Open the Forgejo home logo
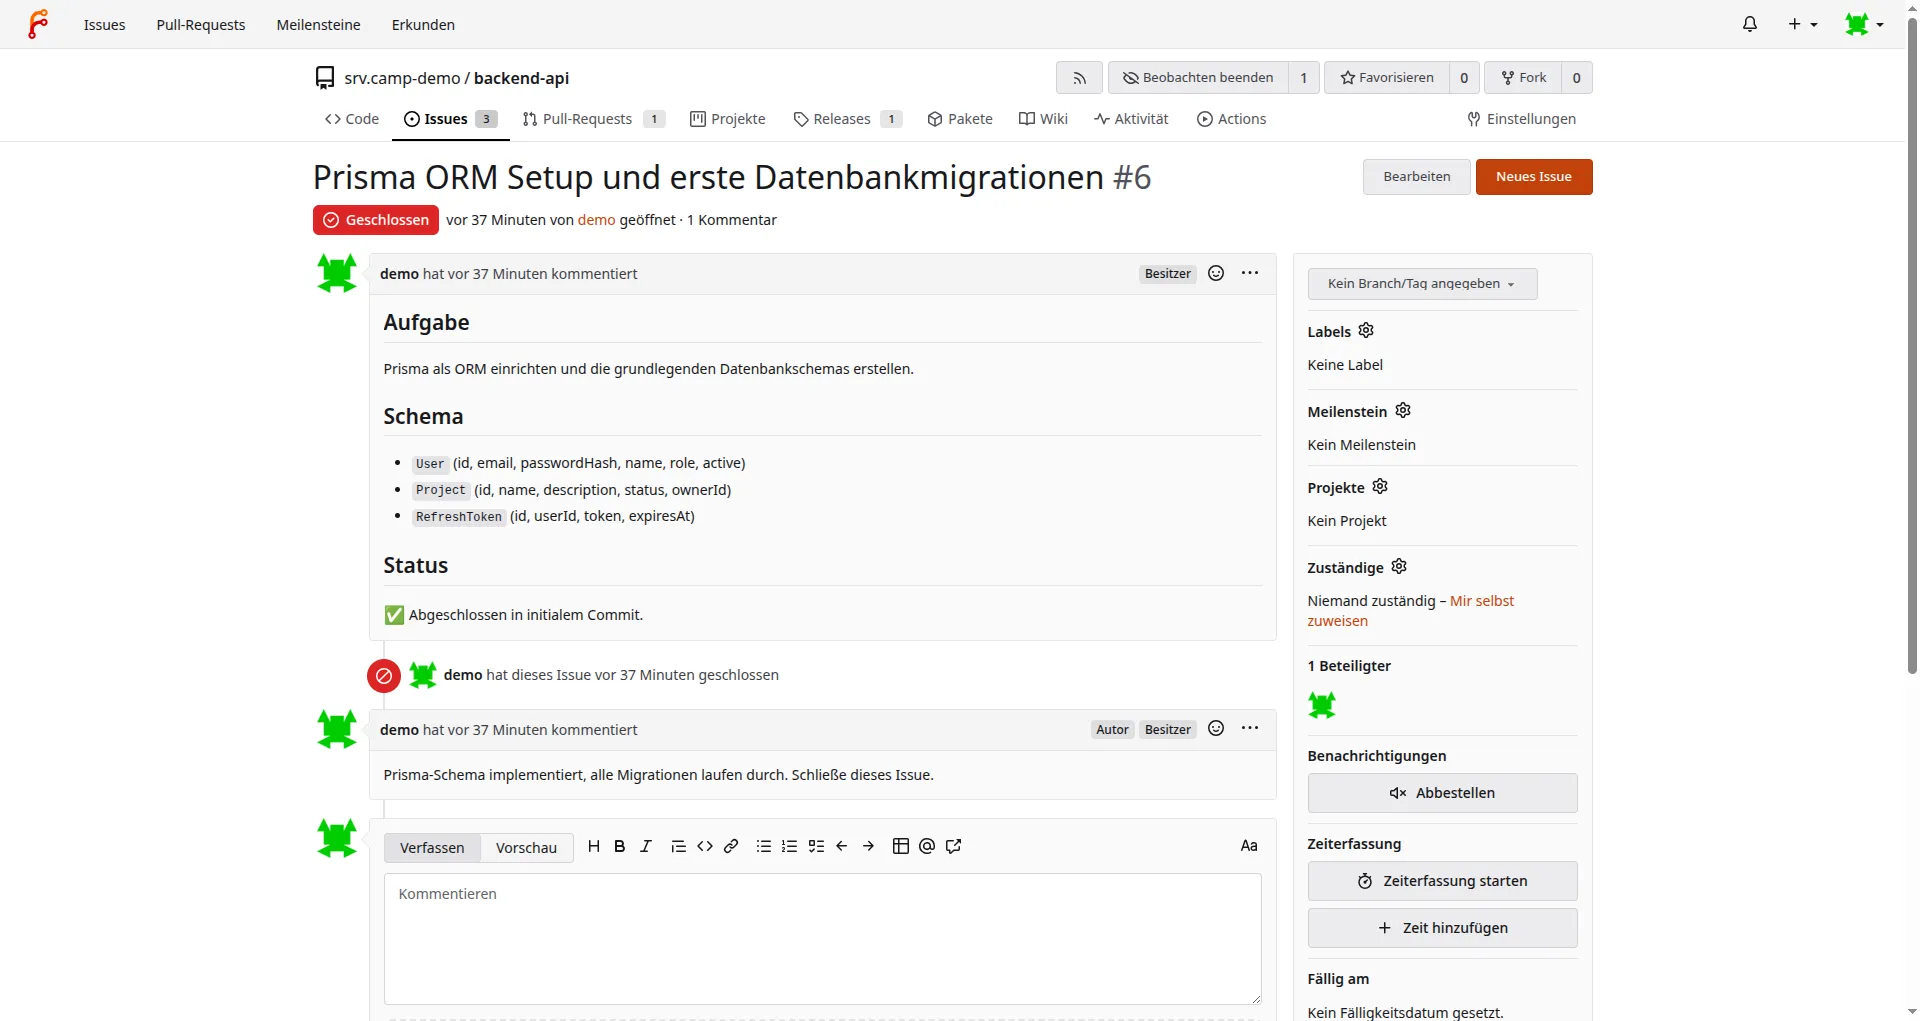 tap(38, 24)
